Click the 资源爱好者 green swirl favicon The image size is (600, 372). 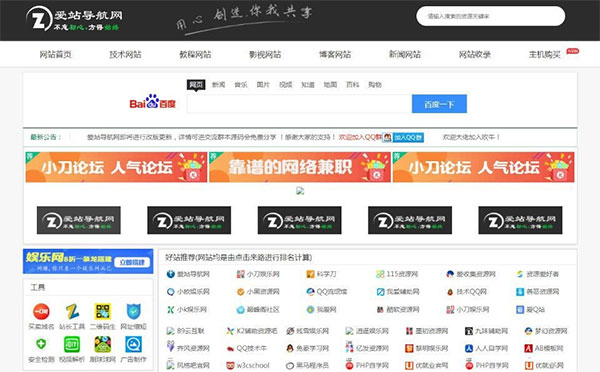(520, 274)
